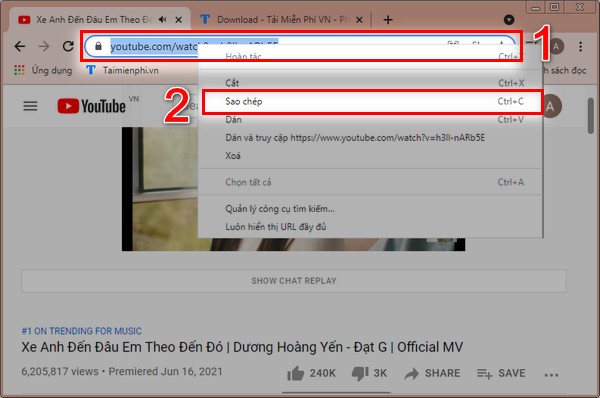Viewport: 600px width, 398px height.
Task: Reload the page with the refresh icon
Action: (x=68, y=46)
